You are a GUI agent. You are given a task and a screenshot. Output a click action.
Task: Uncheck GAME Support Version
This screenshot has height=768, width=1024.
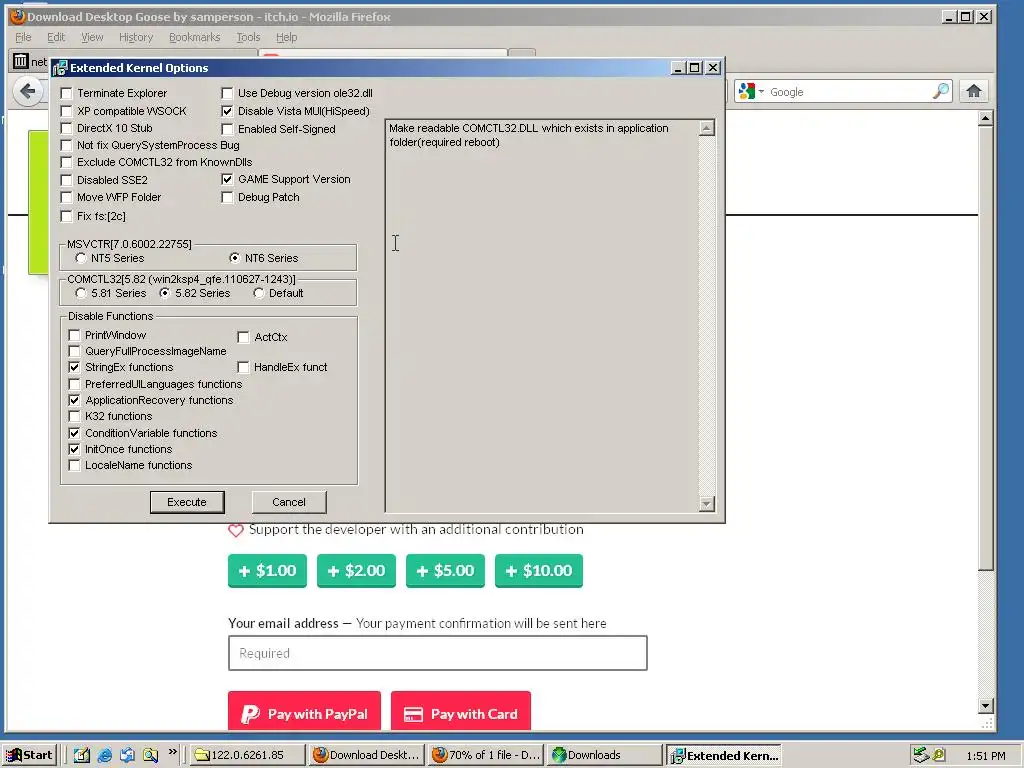point(227,179)
